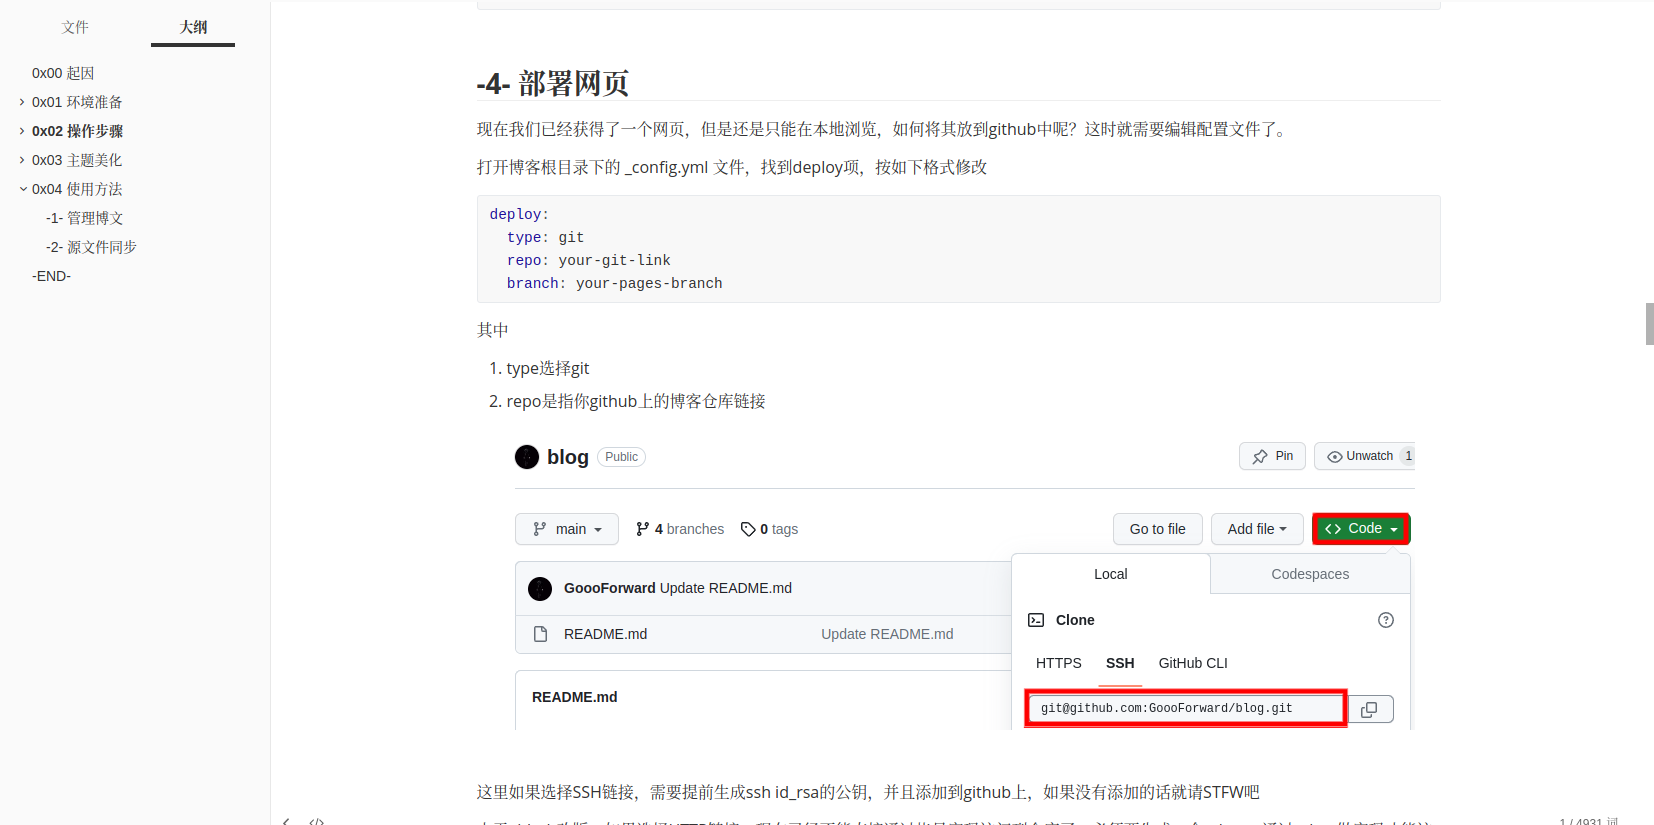The height and width of the screenshot is (825, 1654).
Task: Click the blog repository avatar icon
Action: [x=527, y=457]
